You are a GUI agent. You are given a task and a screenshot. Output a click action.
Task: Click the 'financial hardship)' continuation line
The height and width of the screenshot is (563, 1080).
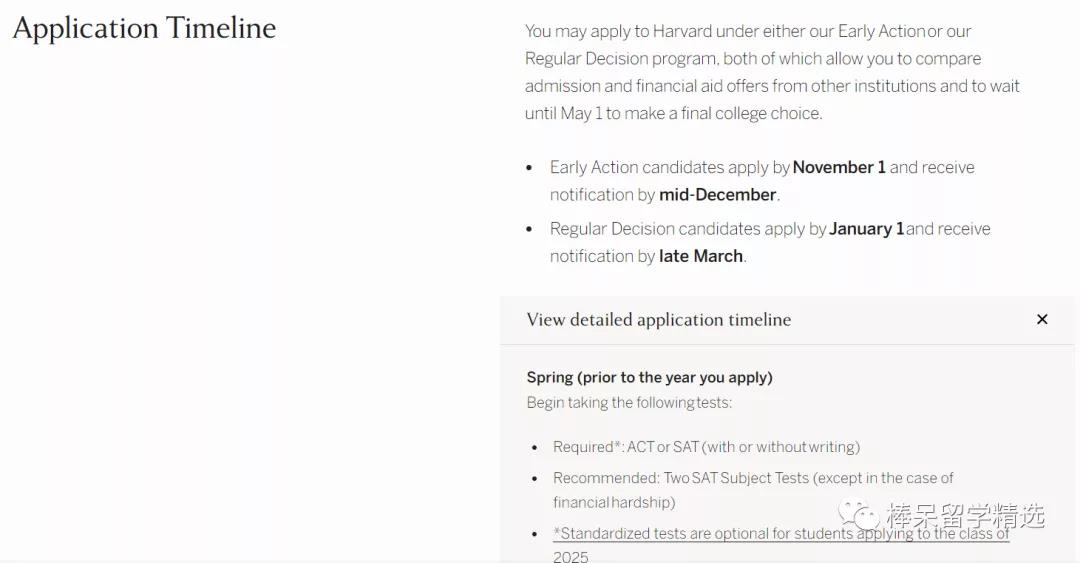pyautogui.click(x=614, y=502)
